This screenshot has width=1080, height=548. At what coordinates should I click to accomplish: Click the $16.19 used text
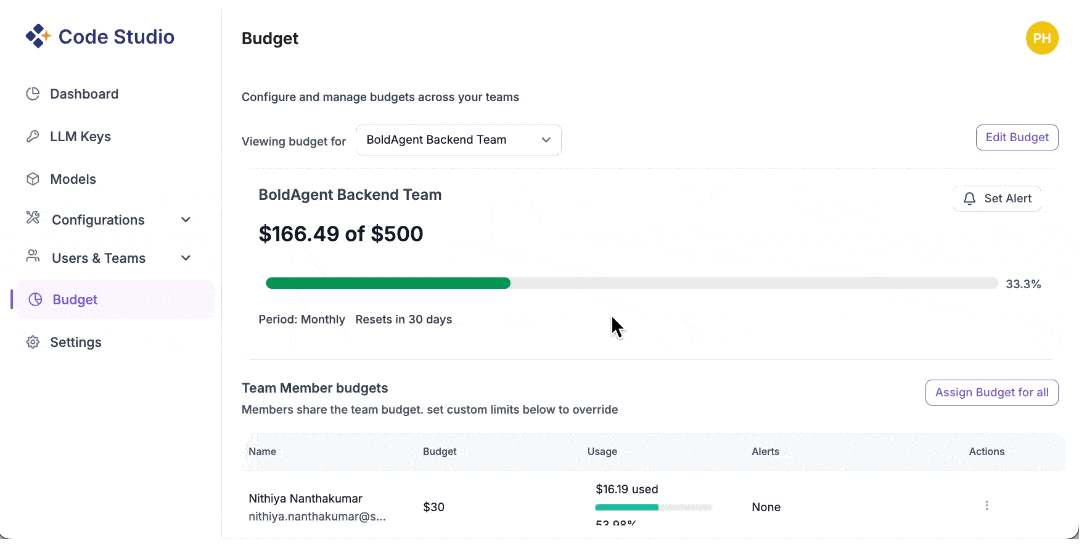627,489
